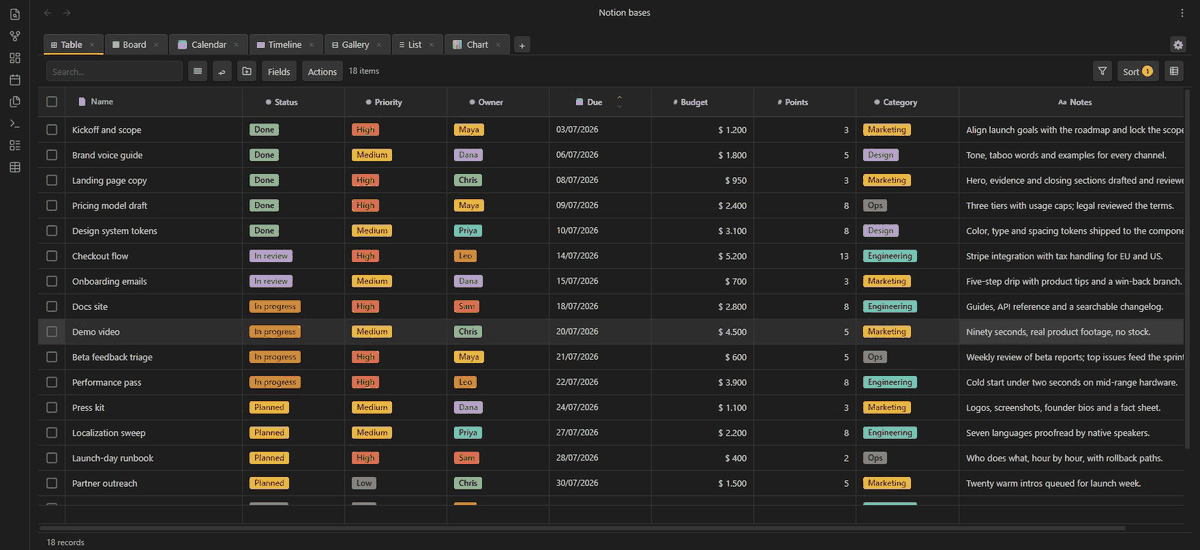1200x550 pixels.
Task: Open canvas grid icon in left ribbon
Action: (14, 58)
